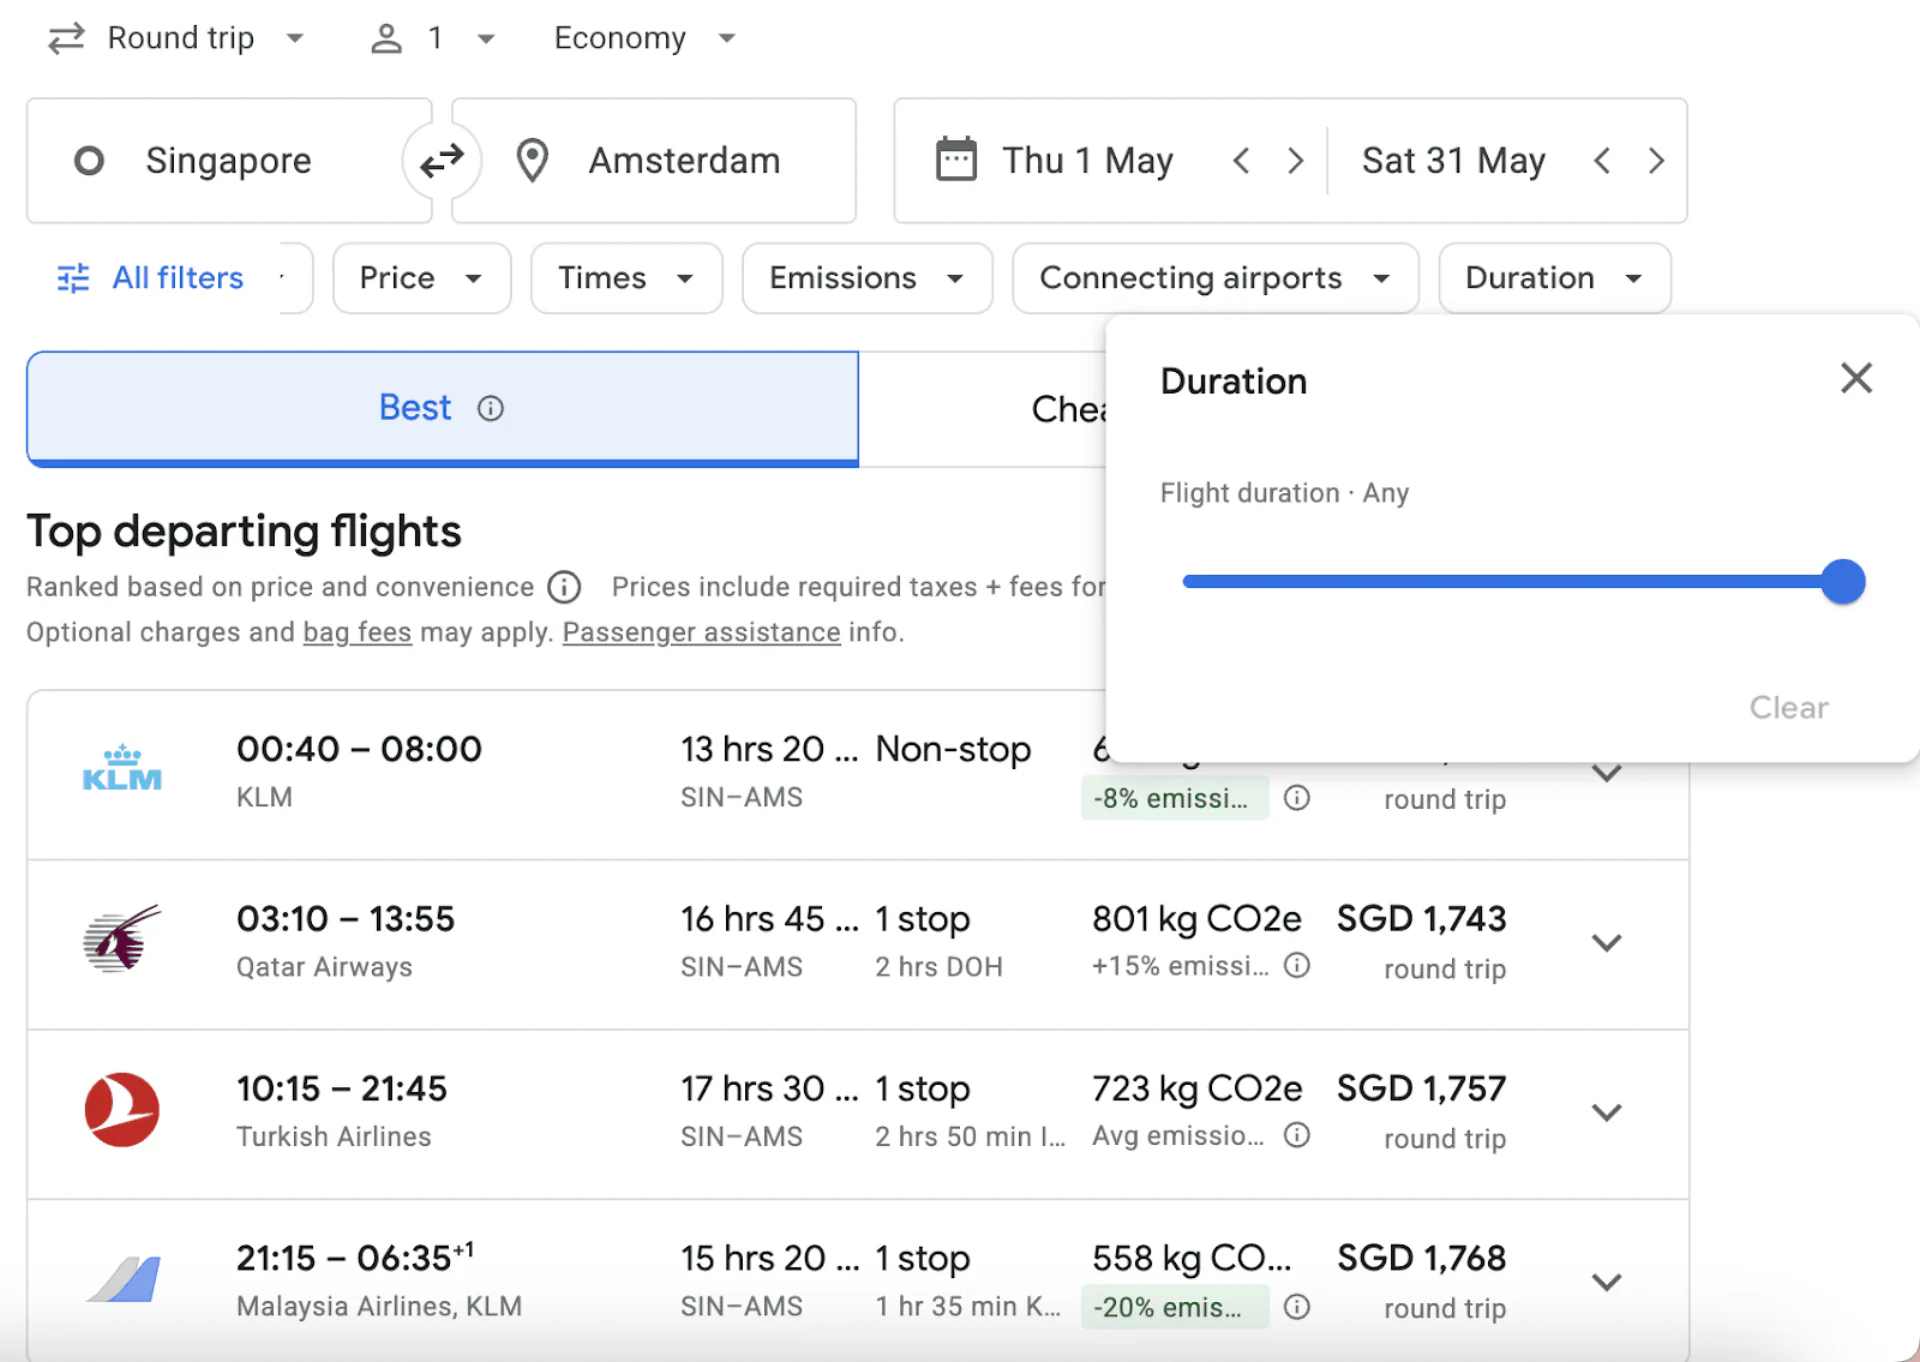Open the Connecting airports filter

[x=1214, y=278]
